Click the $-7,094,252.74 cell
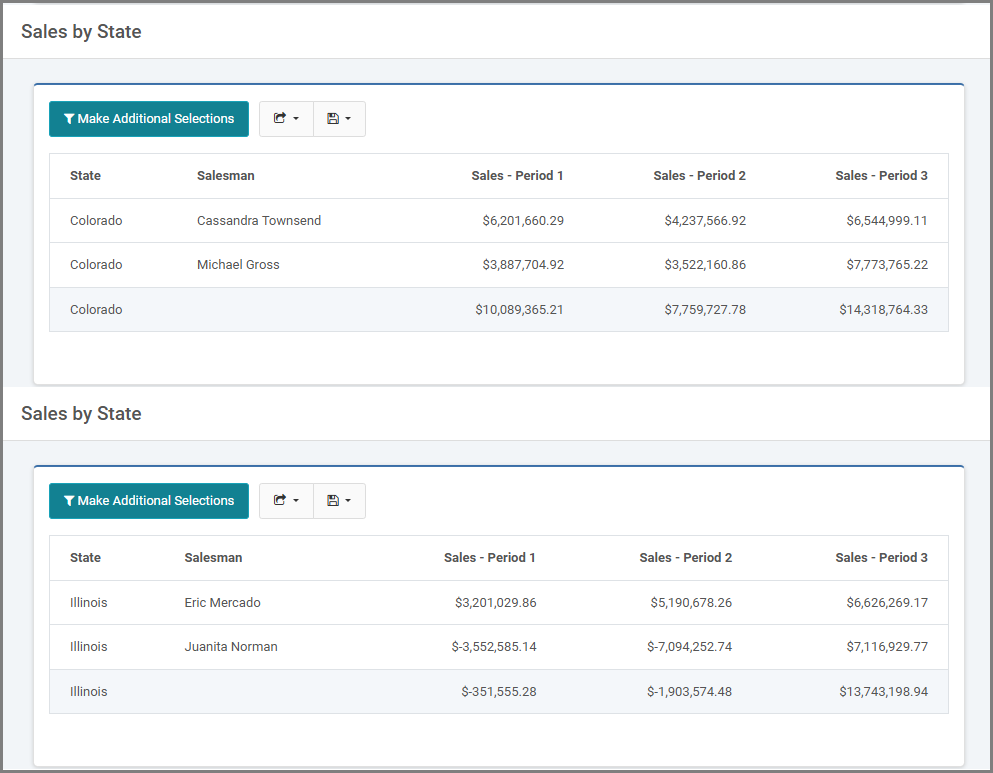This screenshot has height=773, width=993. click(690, 647)
